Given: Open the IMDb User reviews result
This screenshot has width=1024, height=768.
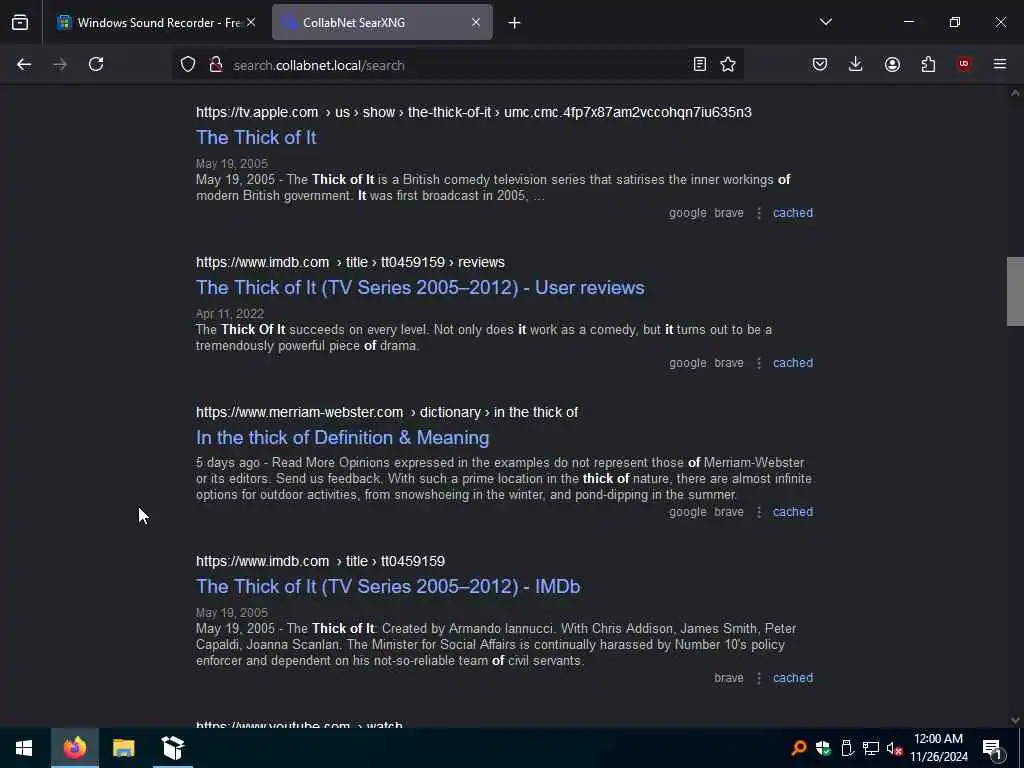Looking at the screenshot, I should click(420, 288).
